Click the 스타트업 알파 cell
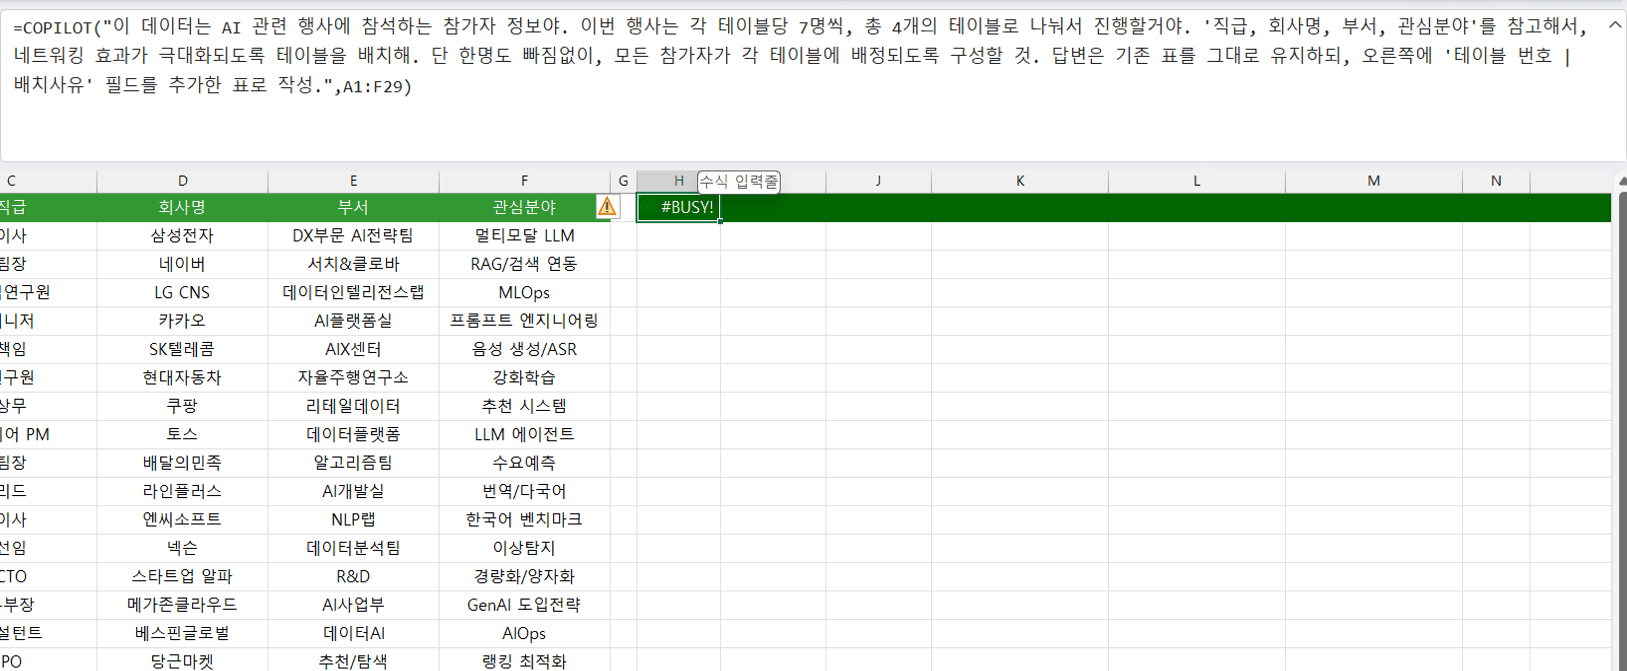 (x=182, y=577)
